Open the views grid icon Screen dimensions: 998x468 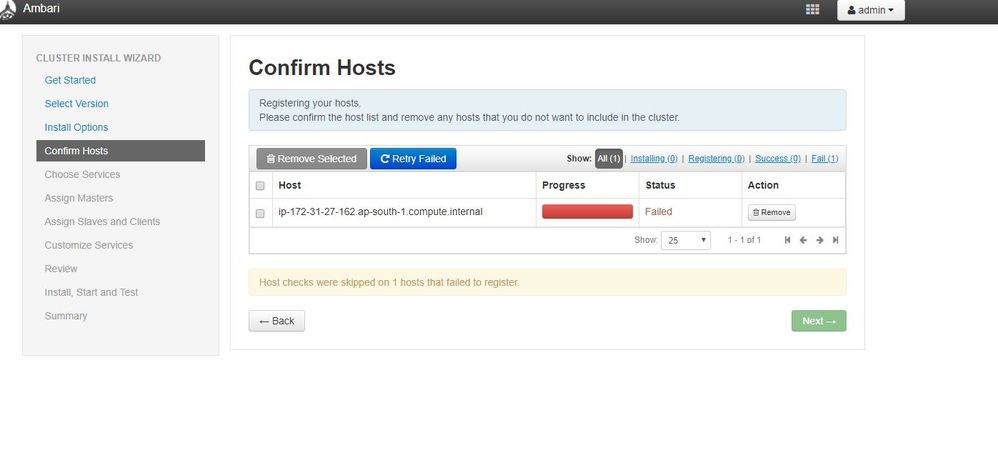click(x=812, y=10)
